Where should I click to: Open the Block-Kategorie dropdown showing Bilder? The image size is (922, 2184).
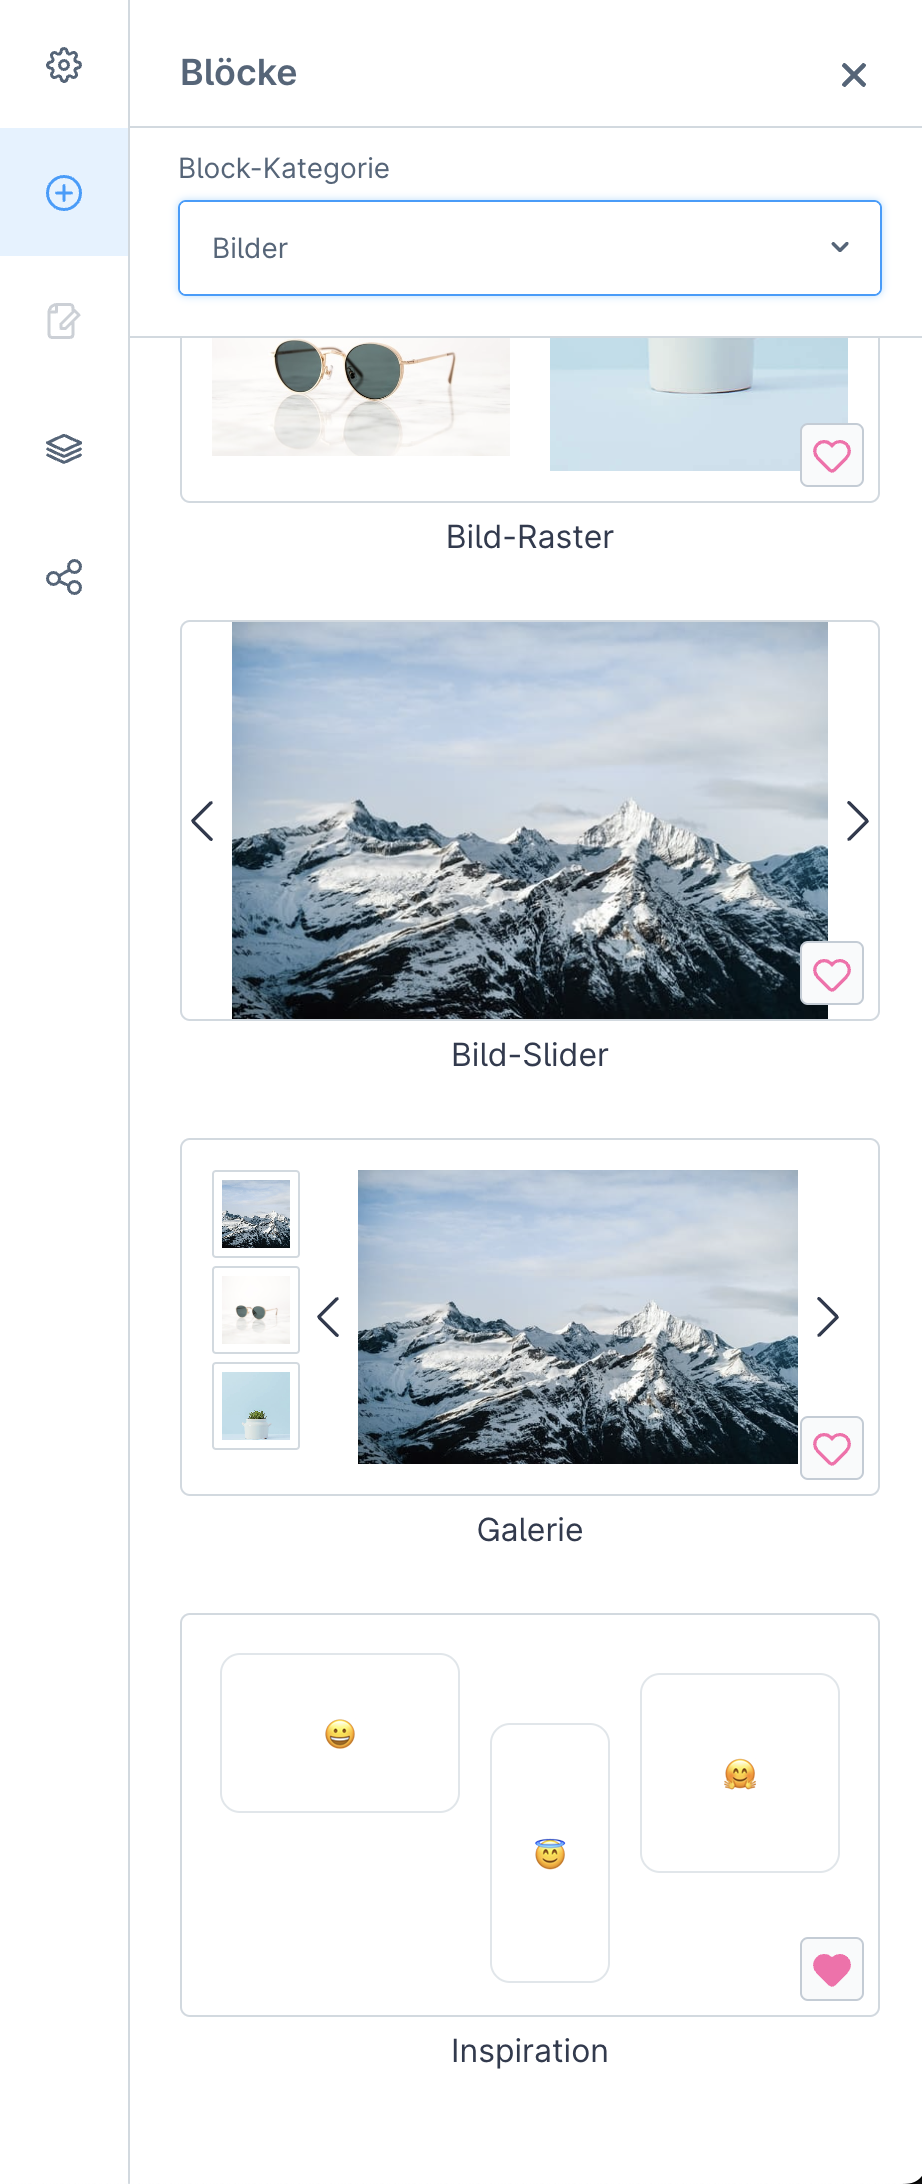[530, 248]
